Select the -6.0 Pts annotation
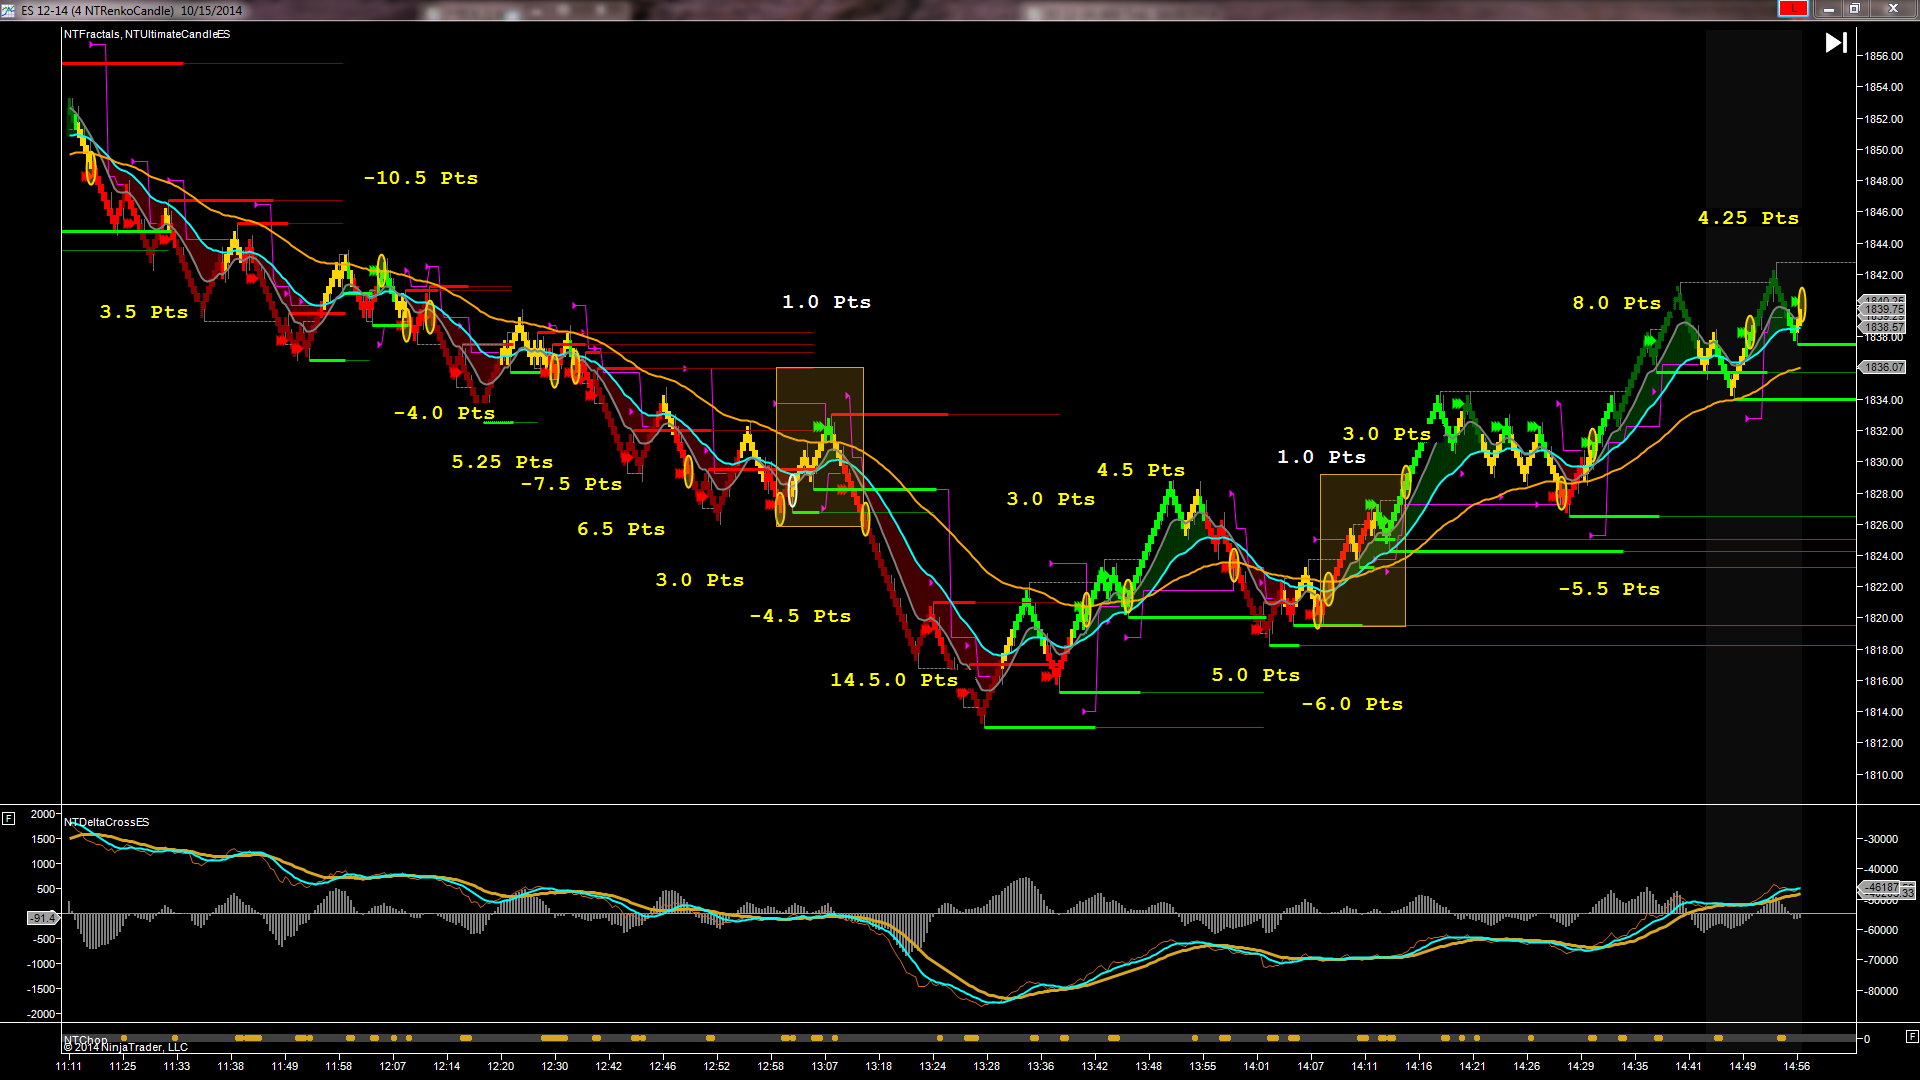This screenshot has width=1920, height=1080. (1353, 704)
